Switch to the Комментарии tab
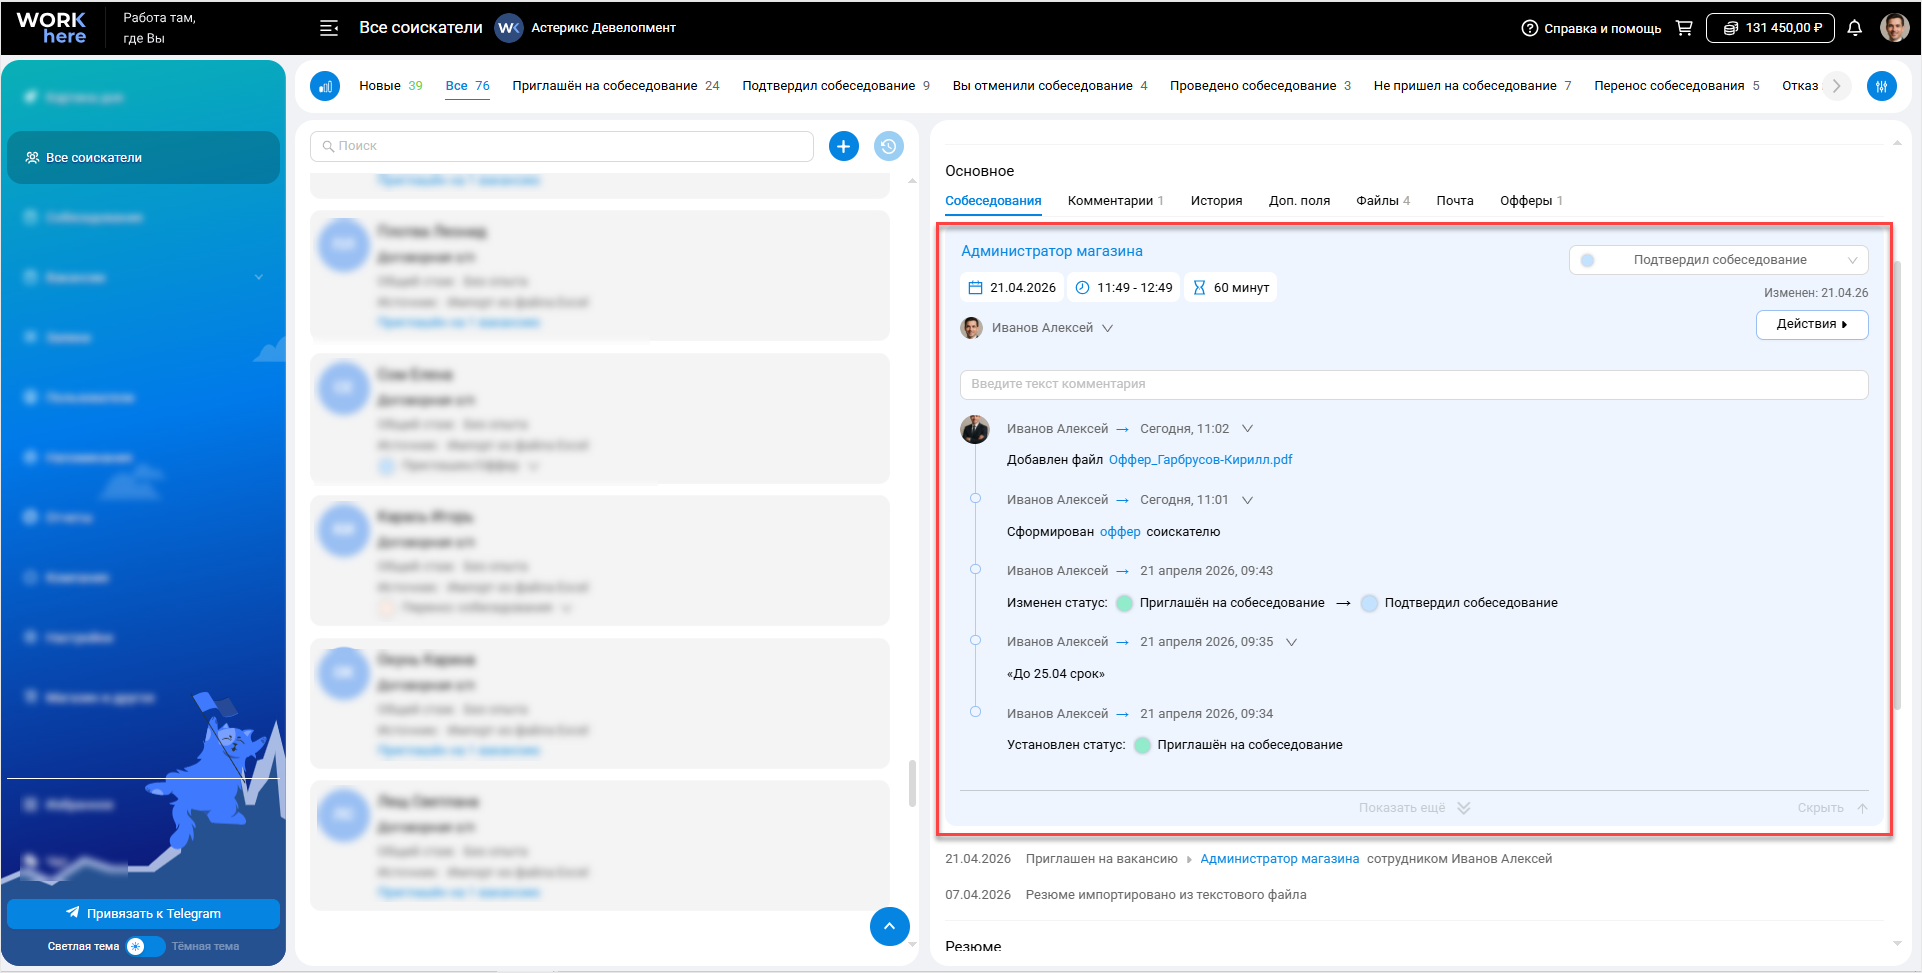Image resolution: width=1922 pixels, height=973 pixels. 1115,201
